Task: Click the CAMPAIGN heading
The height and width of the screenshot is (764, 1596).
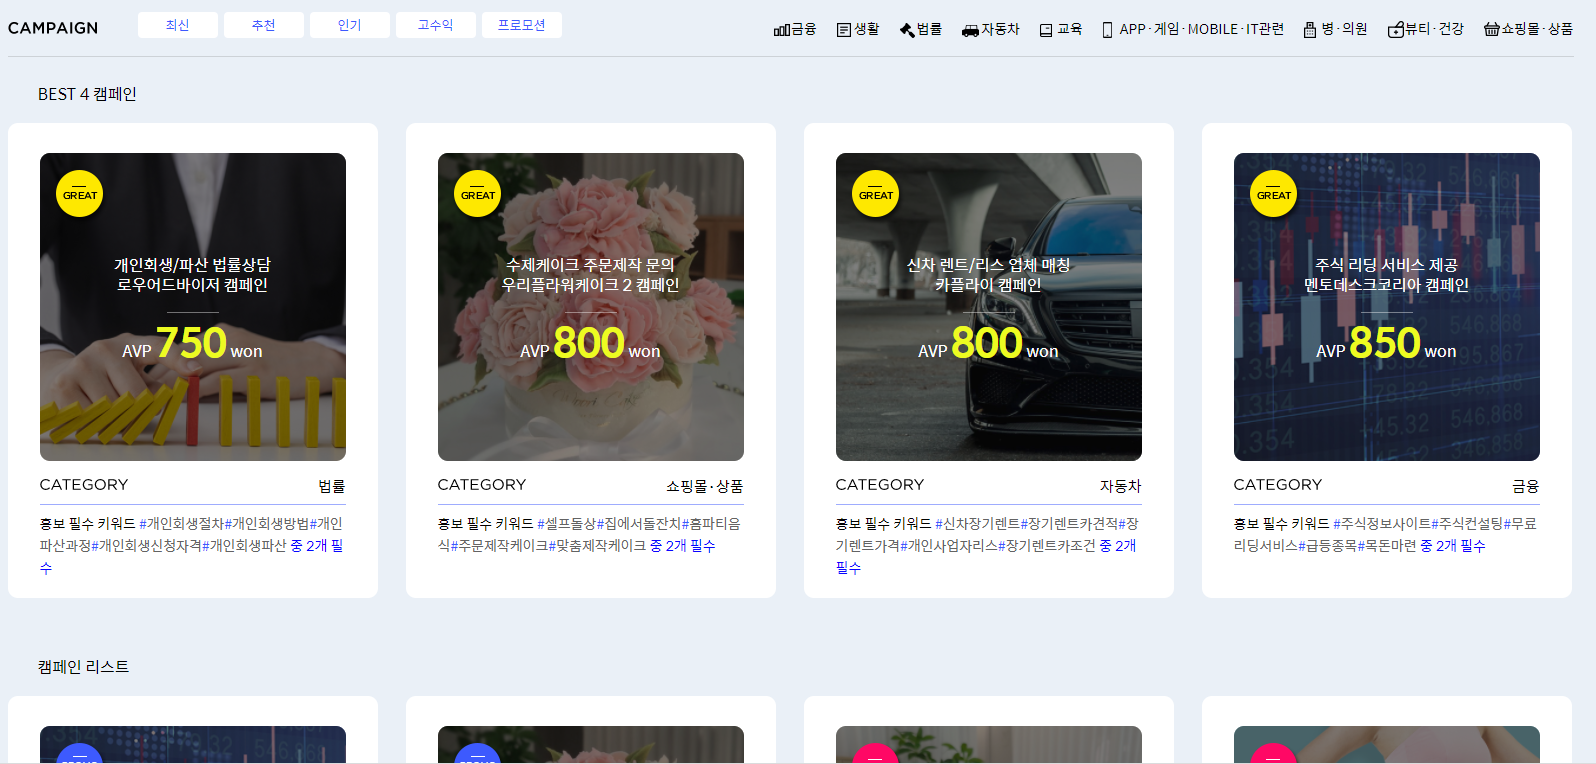Action: click(x=53, y=28)
